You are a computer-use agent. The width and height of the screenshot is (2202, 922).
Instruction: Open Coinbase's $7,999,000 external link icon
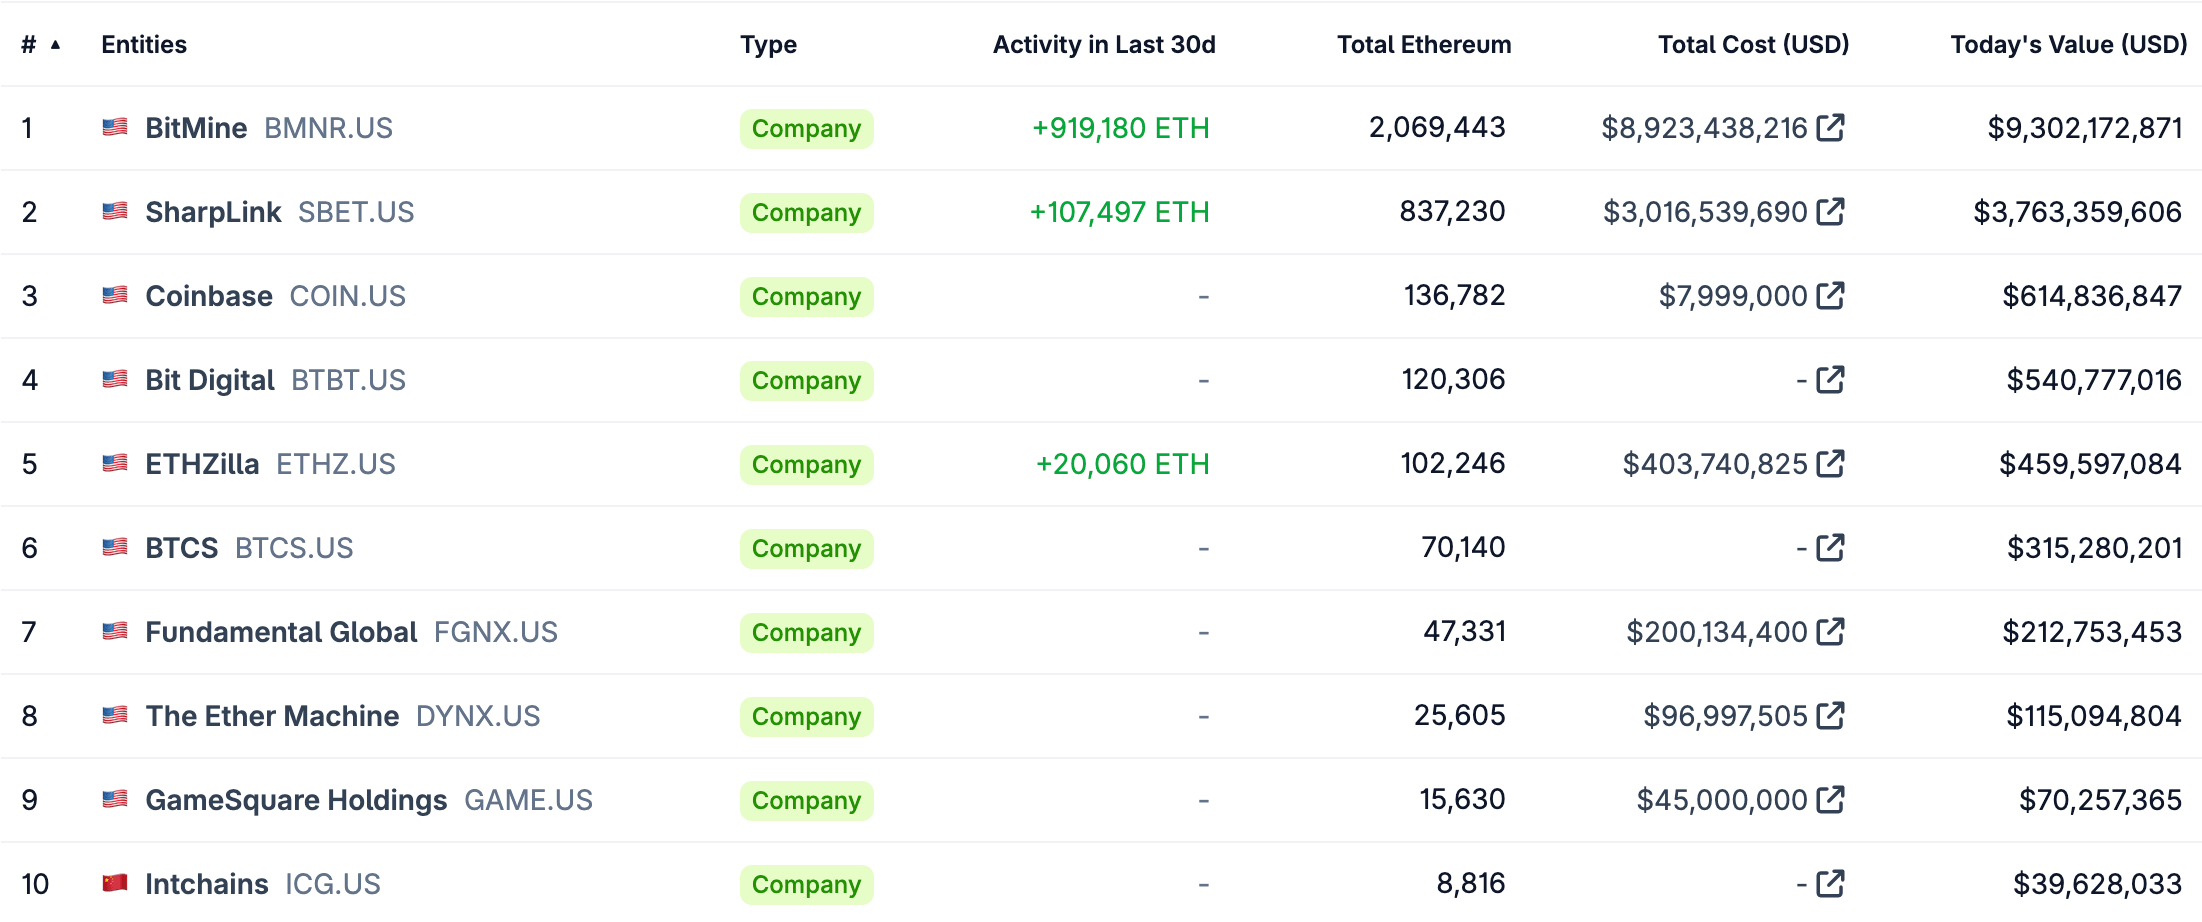pyautogui.click(x=1832, y=296)
